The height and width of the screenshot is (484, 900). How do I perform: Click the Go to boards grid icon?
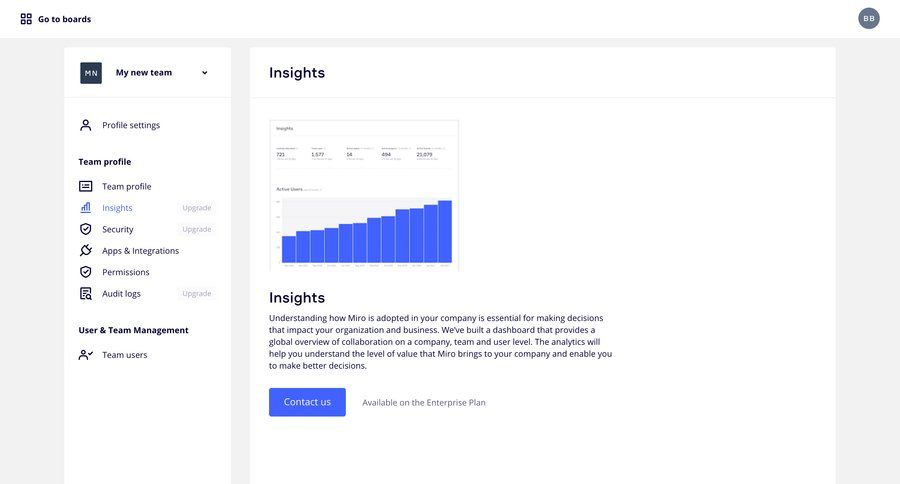coord(26,19)
